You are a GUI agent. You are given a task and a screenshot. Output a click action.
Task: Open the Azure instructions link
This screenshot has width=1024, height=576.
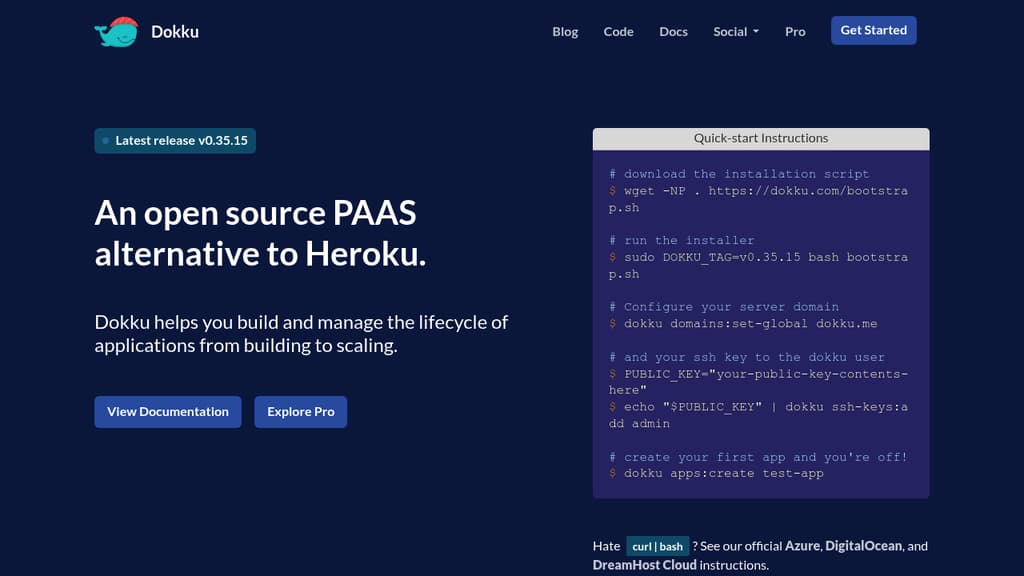[802, 546]
